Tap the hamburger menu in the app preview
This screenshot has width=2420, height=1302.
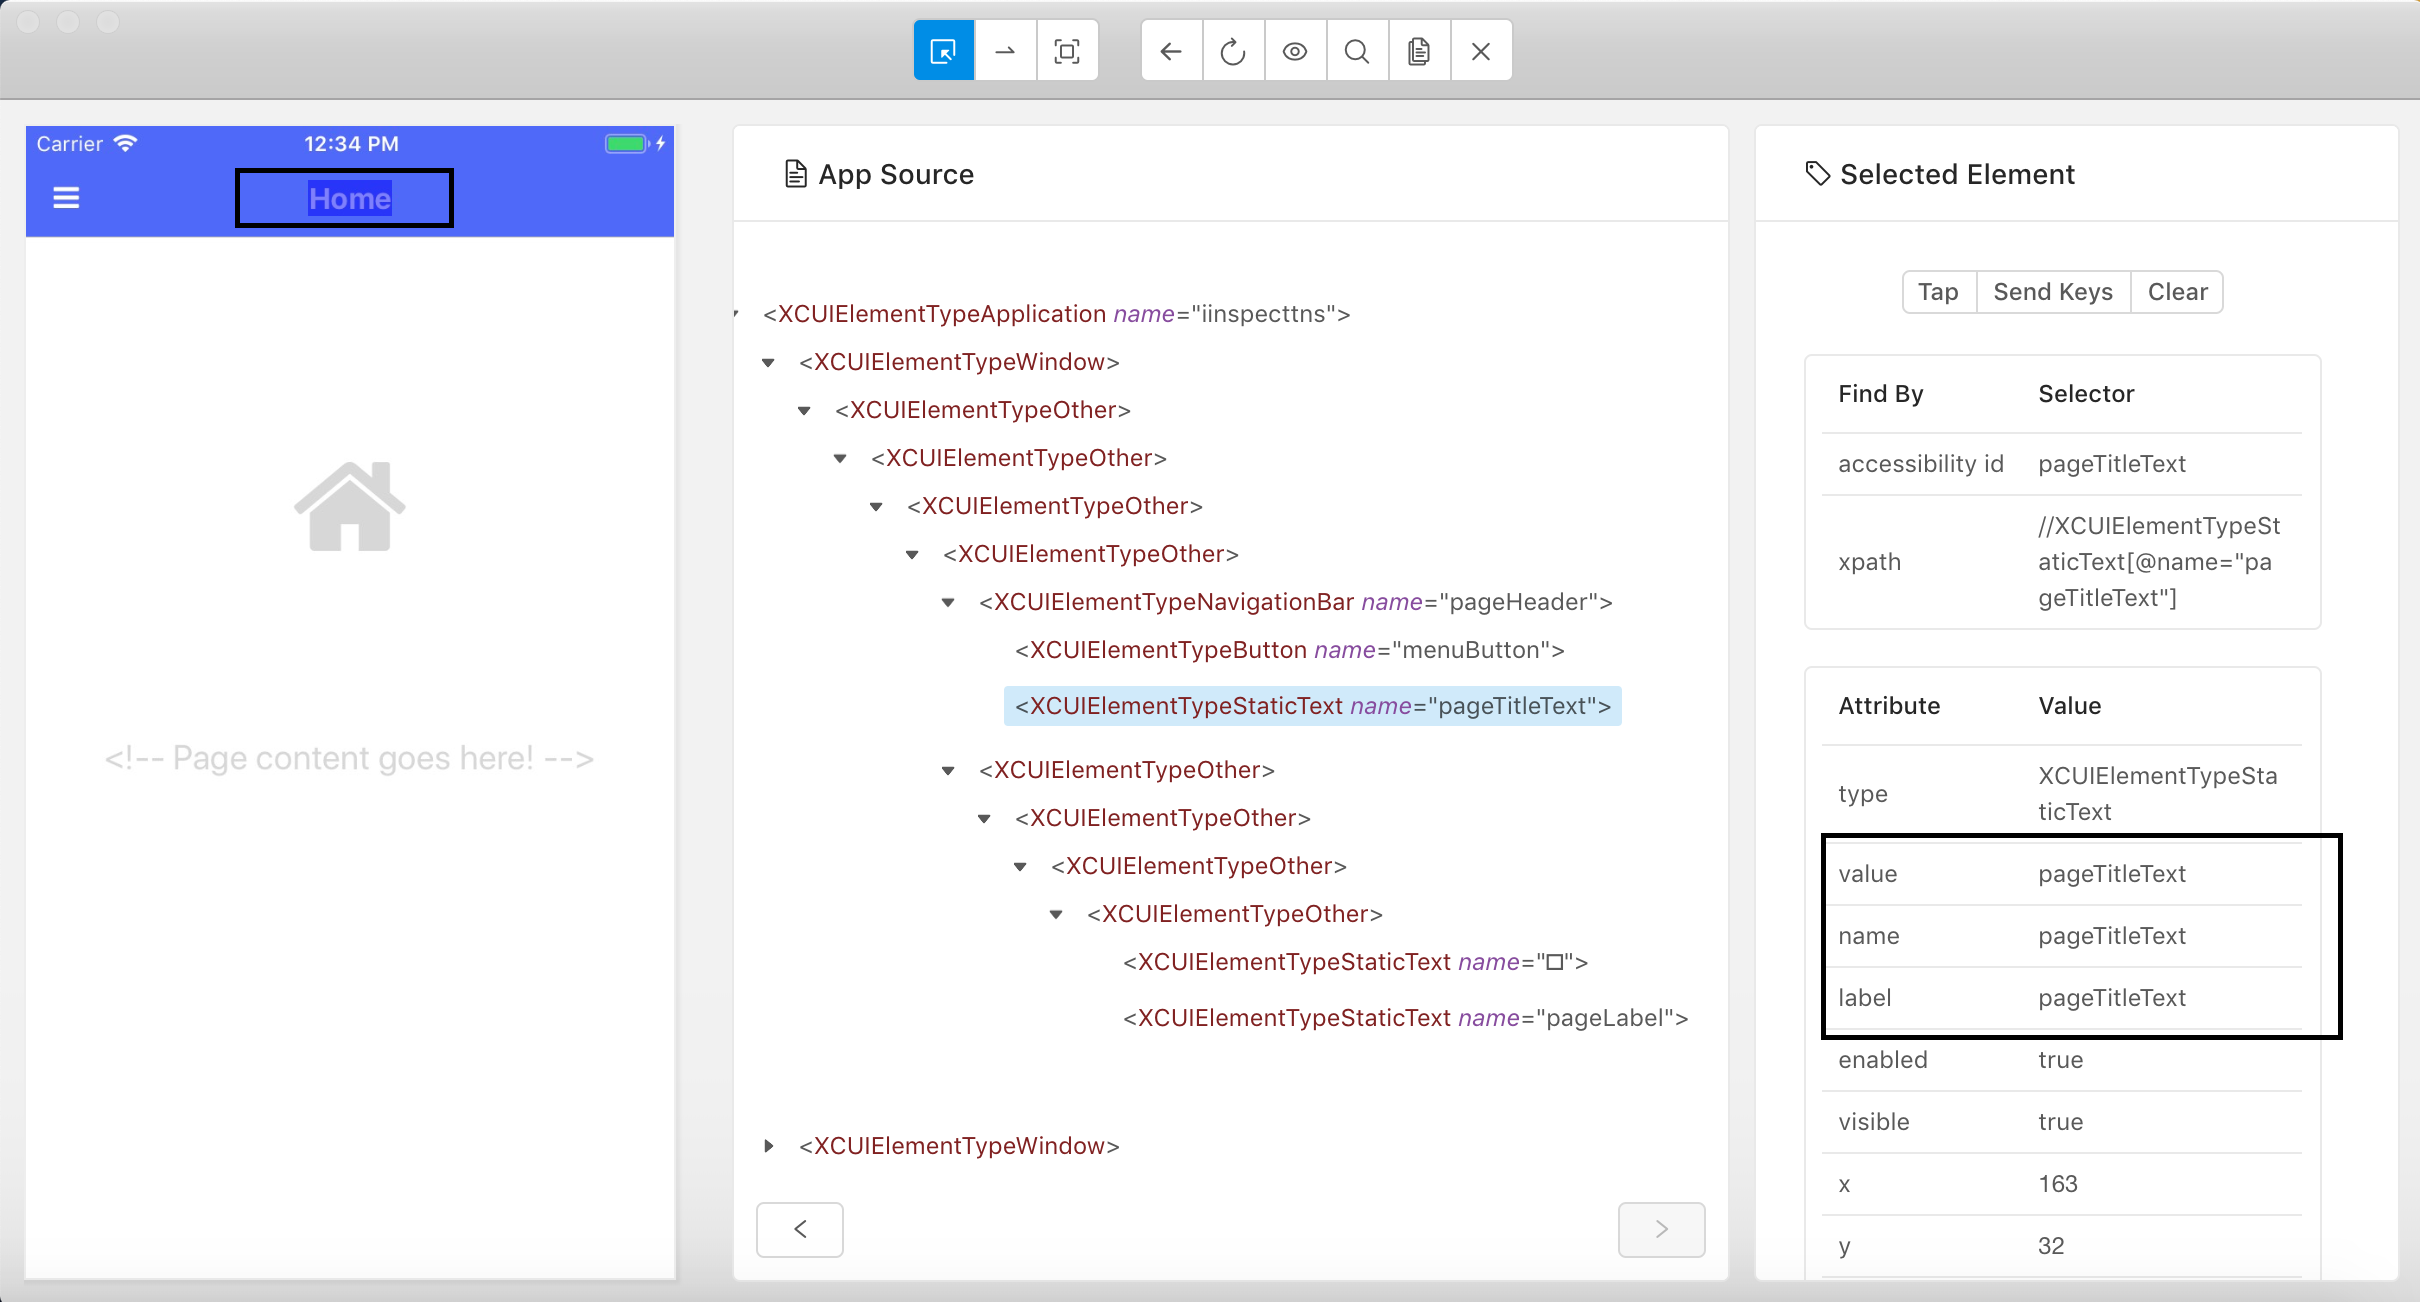click(66, 198)
